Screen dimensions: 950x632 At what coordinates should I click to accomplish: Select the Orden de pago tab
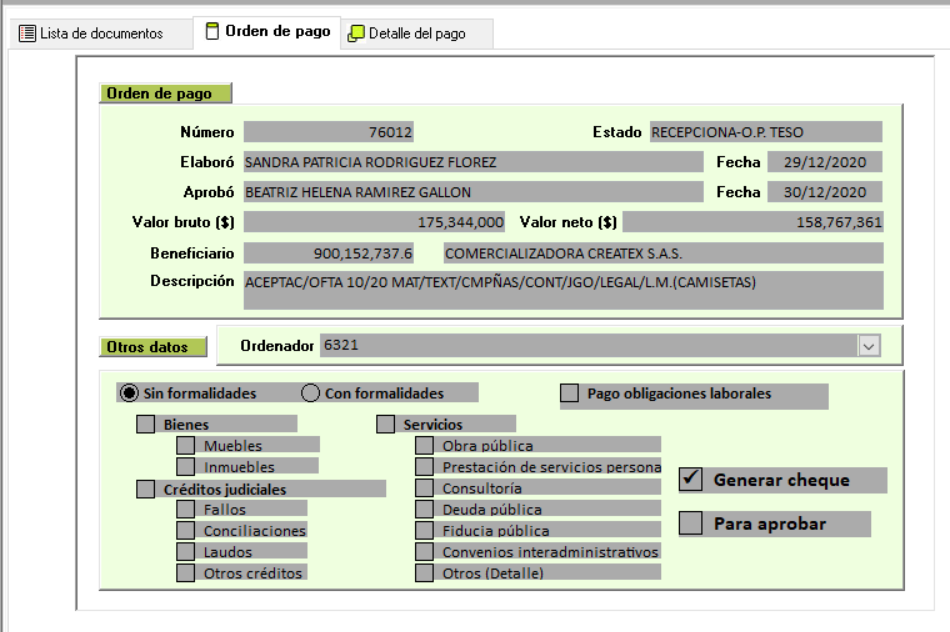pos(266,32)
